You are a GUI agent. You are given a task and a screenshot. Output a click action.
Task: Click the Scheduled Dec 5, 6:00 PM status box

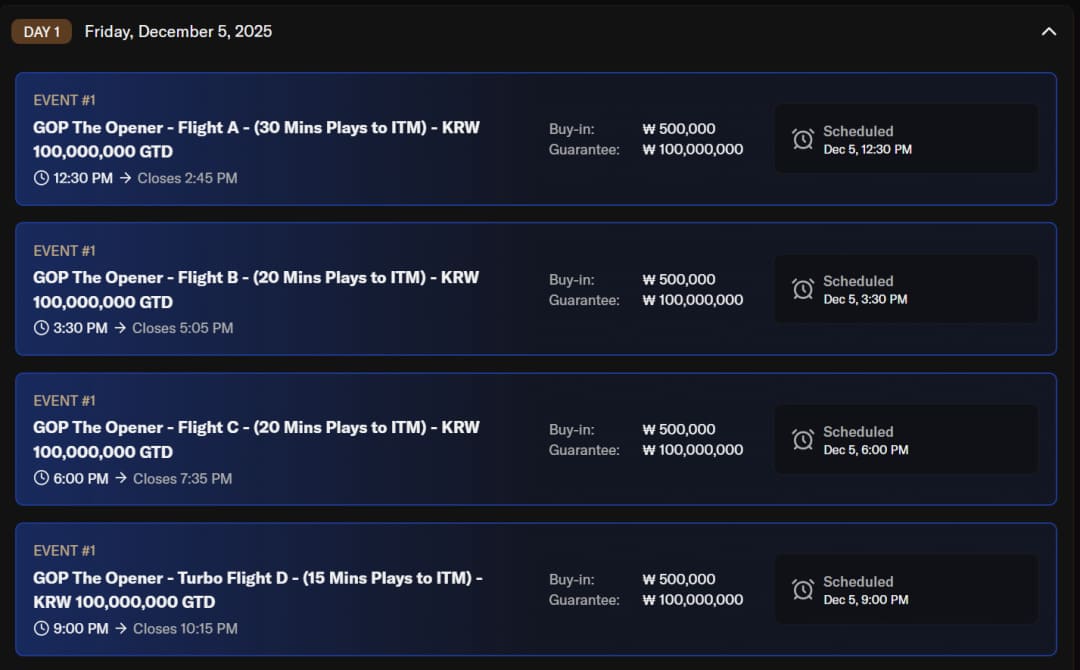[x=905, y=440]
